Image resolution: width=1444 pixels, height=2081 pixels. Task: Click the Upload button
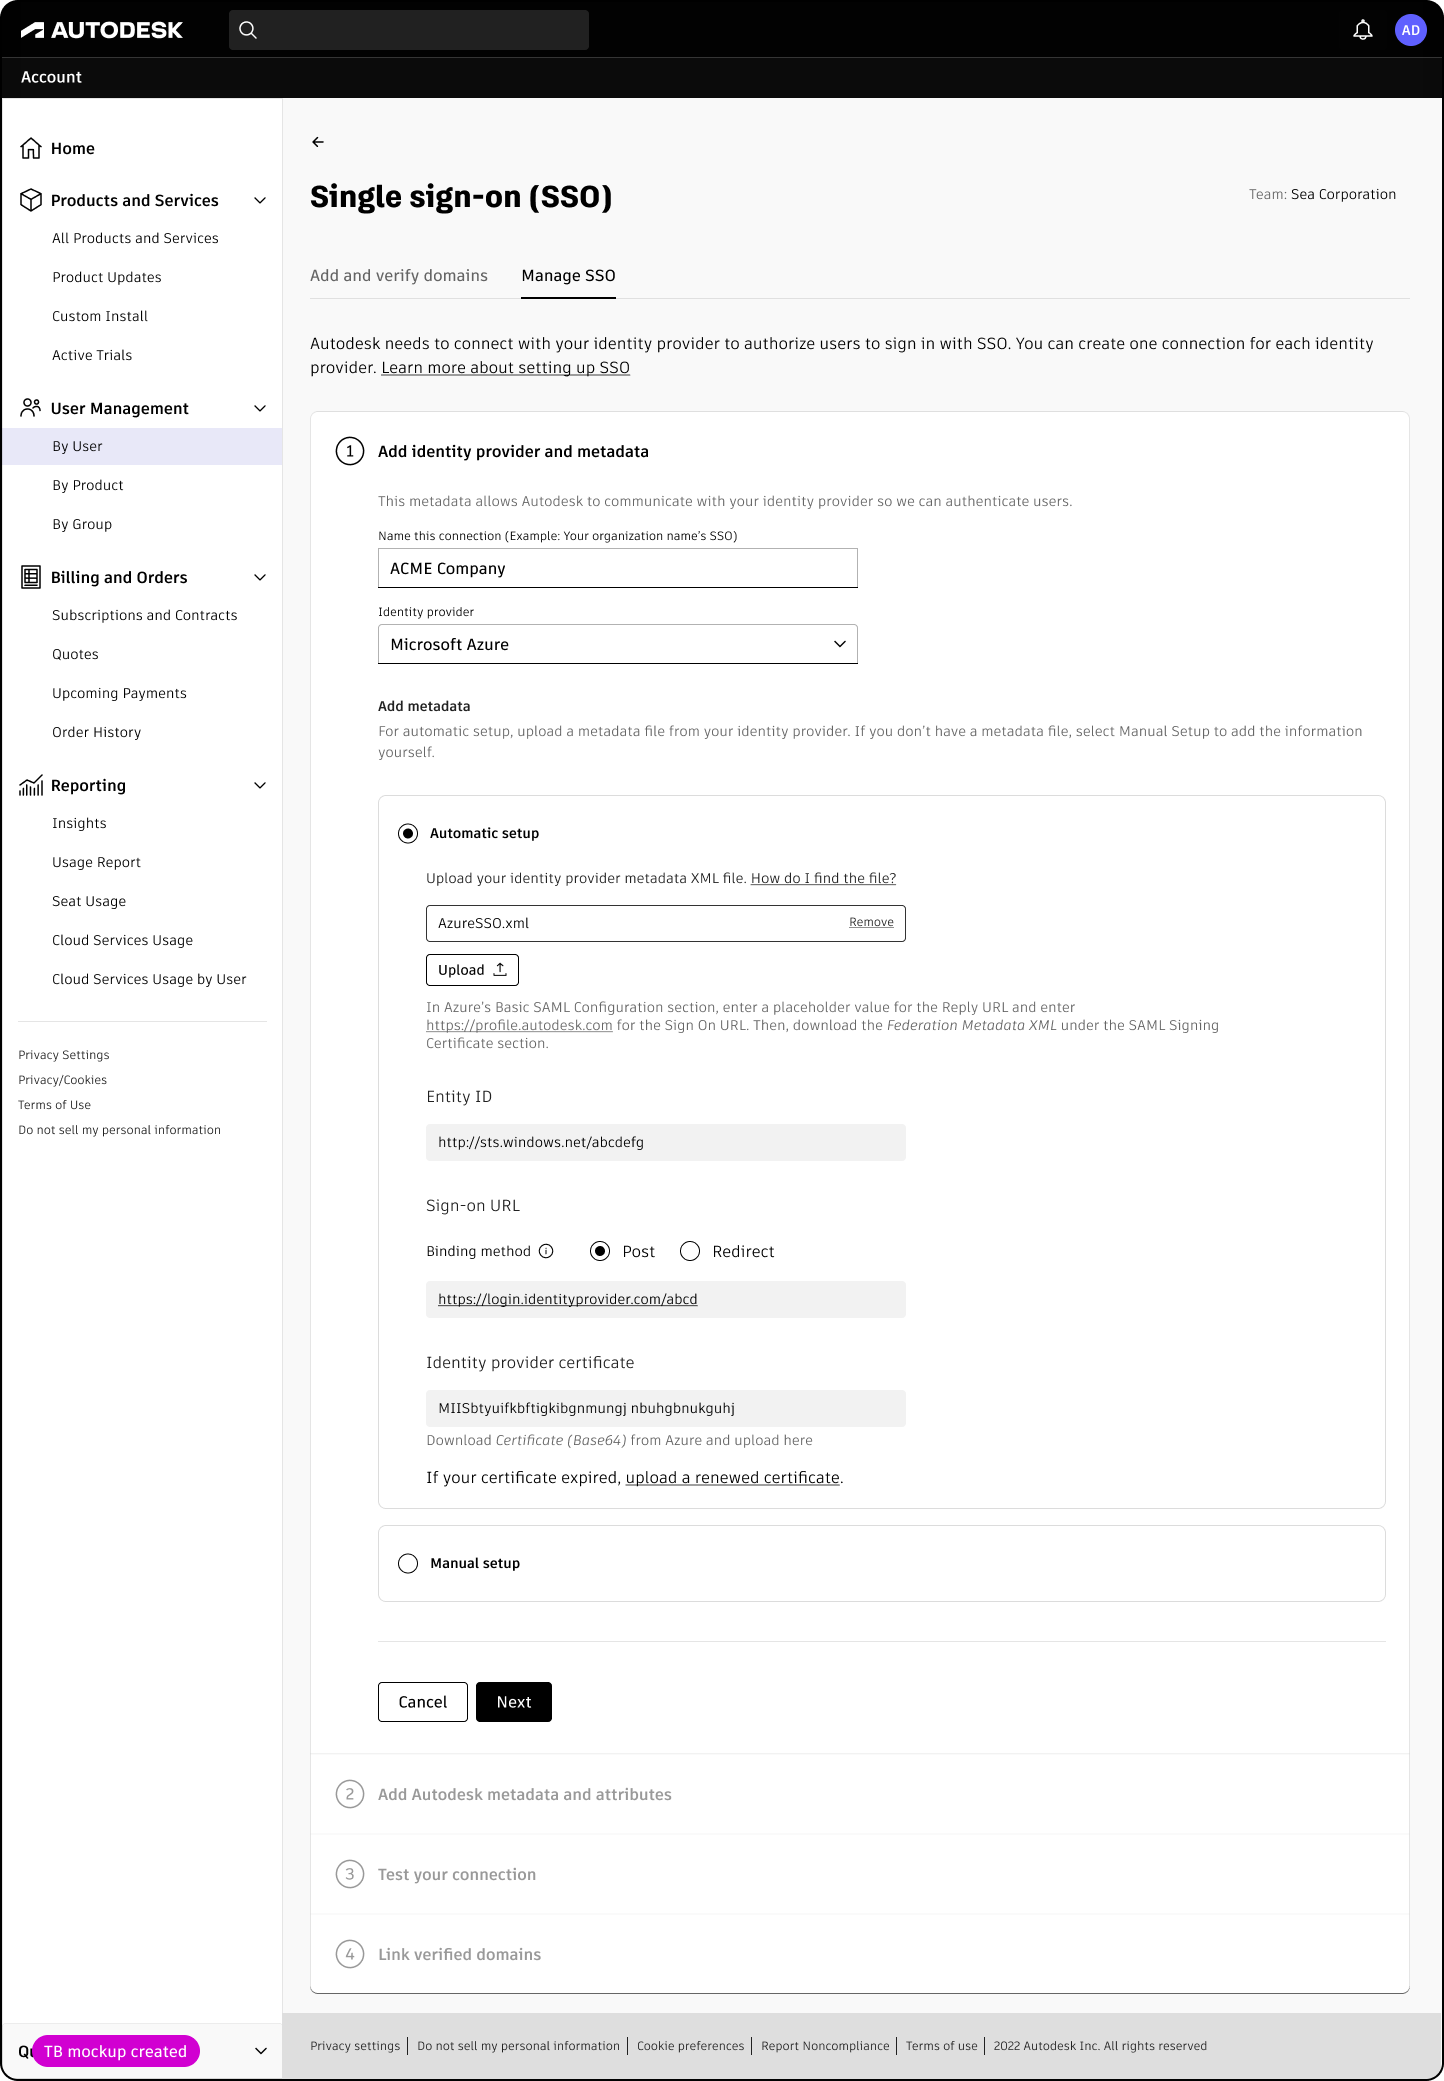pyautogui.click(x=472, y=970)
